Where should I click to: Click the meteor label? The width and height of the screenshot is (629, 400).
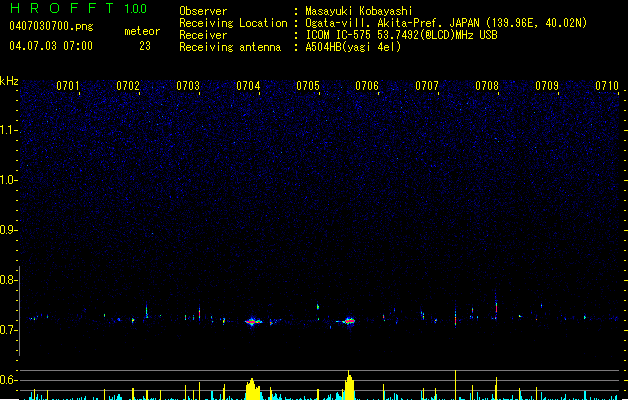(142, 31)
